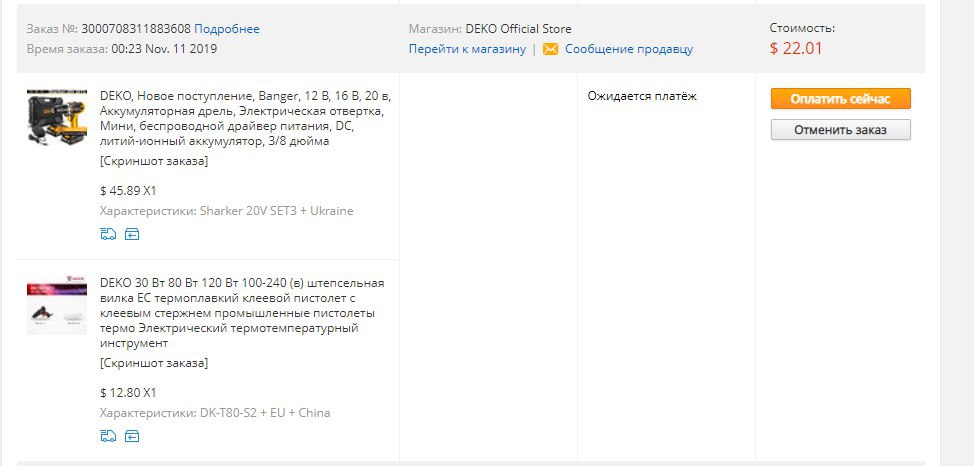View Скриншот заказа for the drill item
The image size is (974, 466).
coord(154,161)
